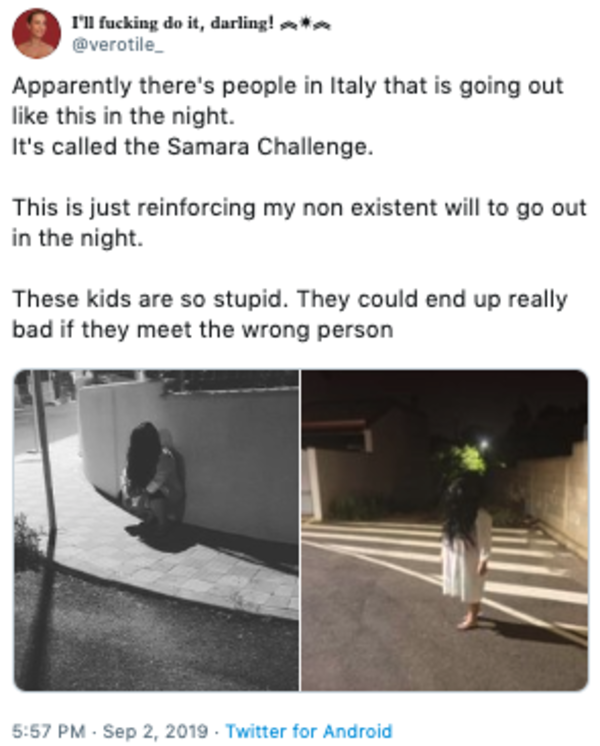Click the bold display name above @verotile_
The width and height of the screenshot is (600, 746).
173,23
